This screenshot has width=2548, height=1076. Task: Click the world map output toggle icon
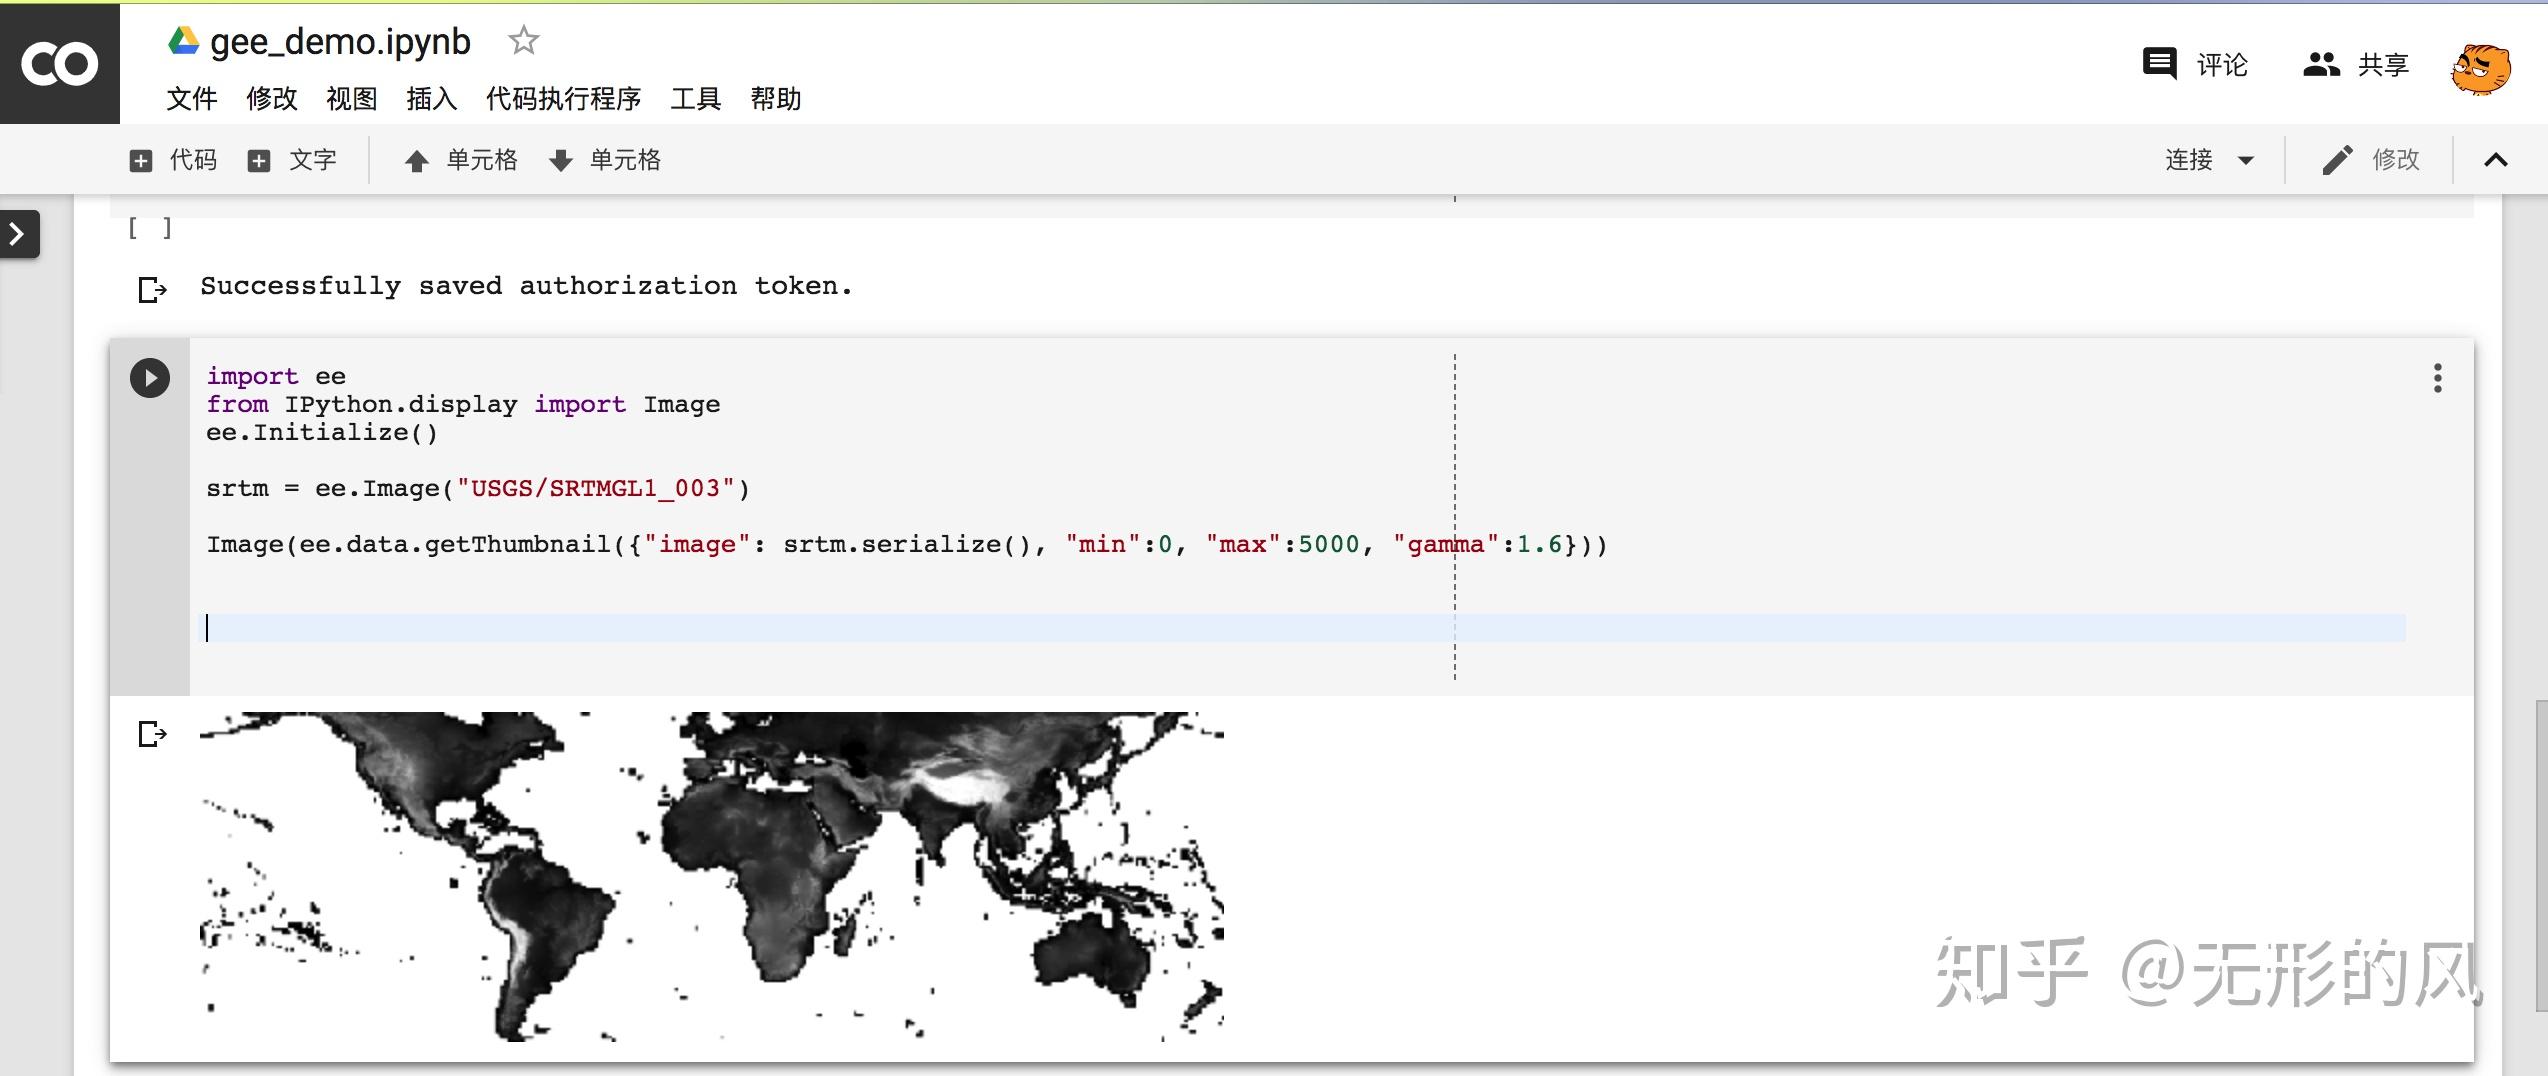(152, 734)
